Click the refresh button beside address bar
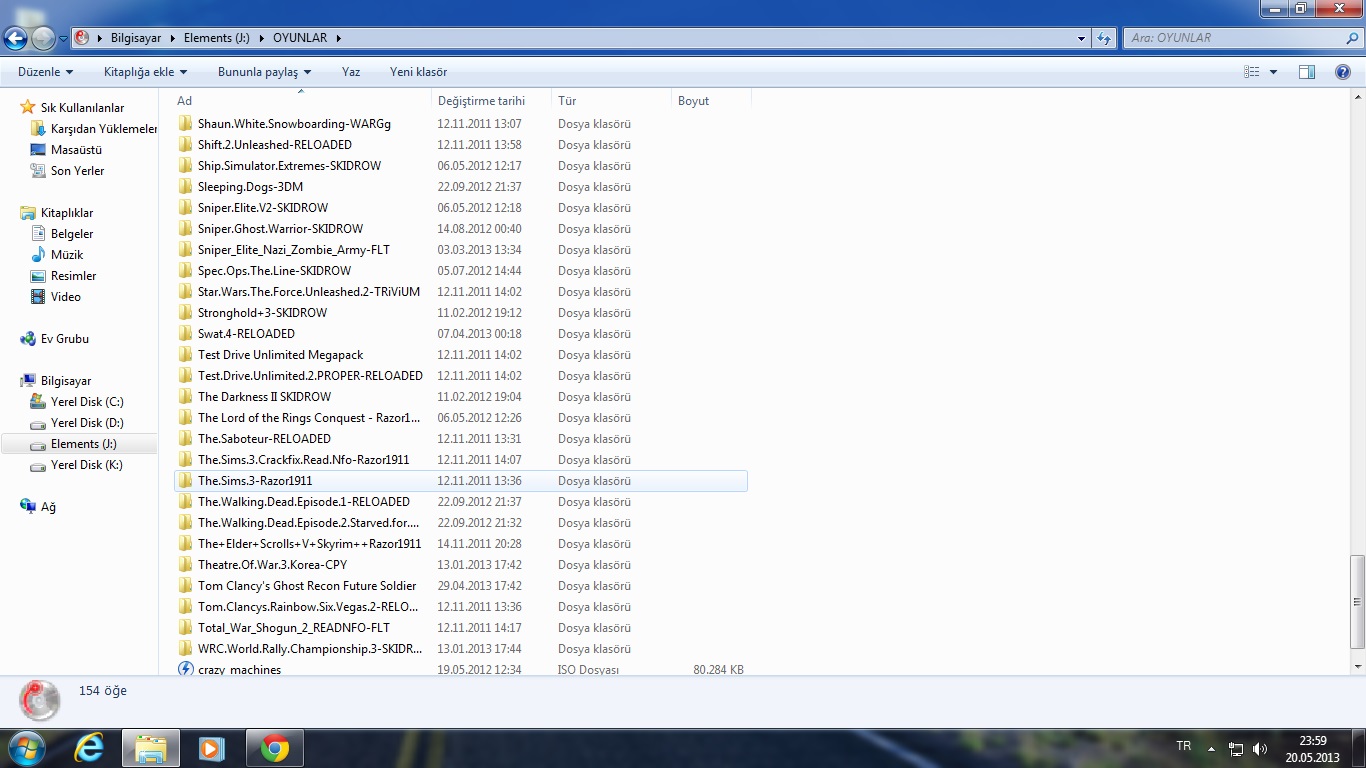This screenshot has width=1366, height=768. [x=1104, y=38]
